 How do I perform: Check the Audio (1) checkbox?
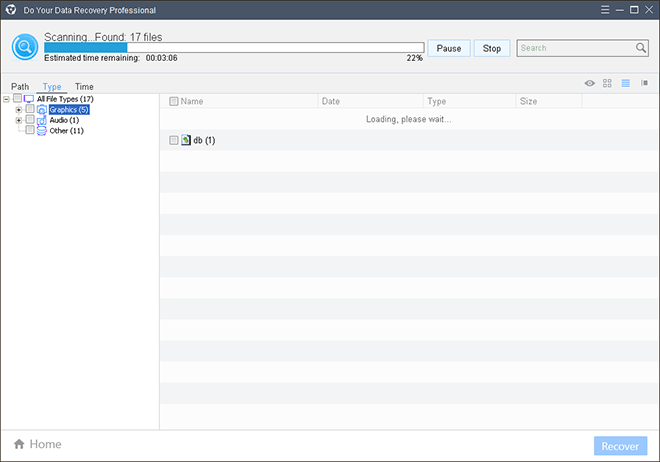click(x=30, y=119)
